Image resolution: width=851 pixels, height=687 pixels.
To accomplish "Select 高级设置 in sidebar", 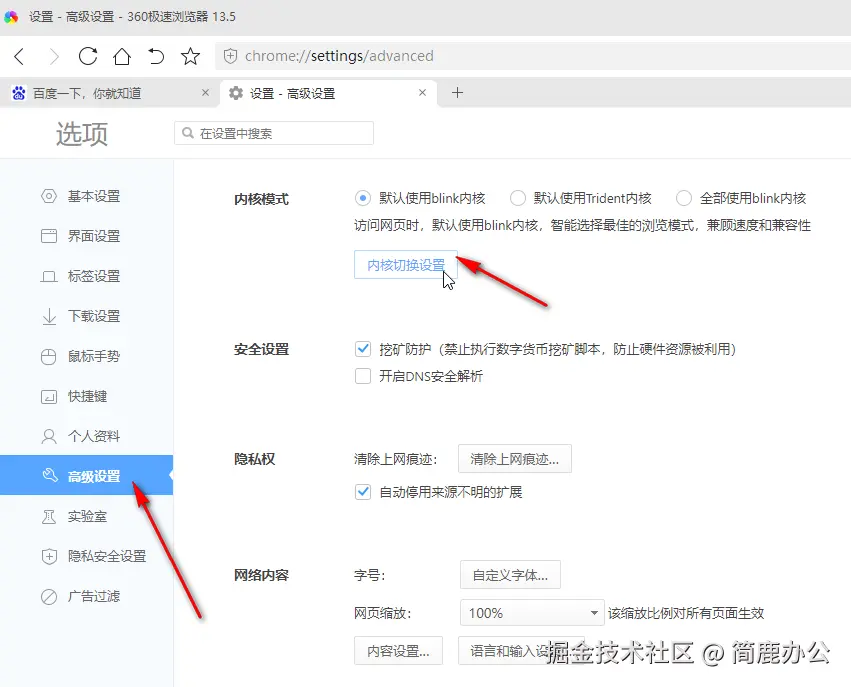I will 86,476.
